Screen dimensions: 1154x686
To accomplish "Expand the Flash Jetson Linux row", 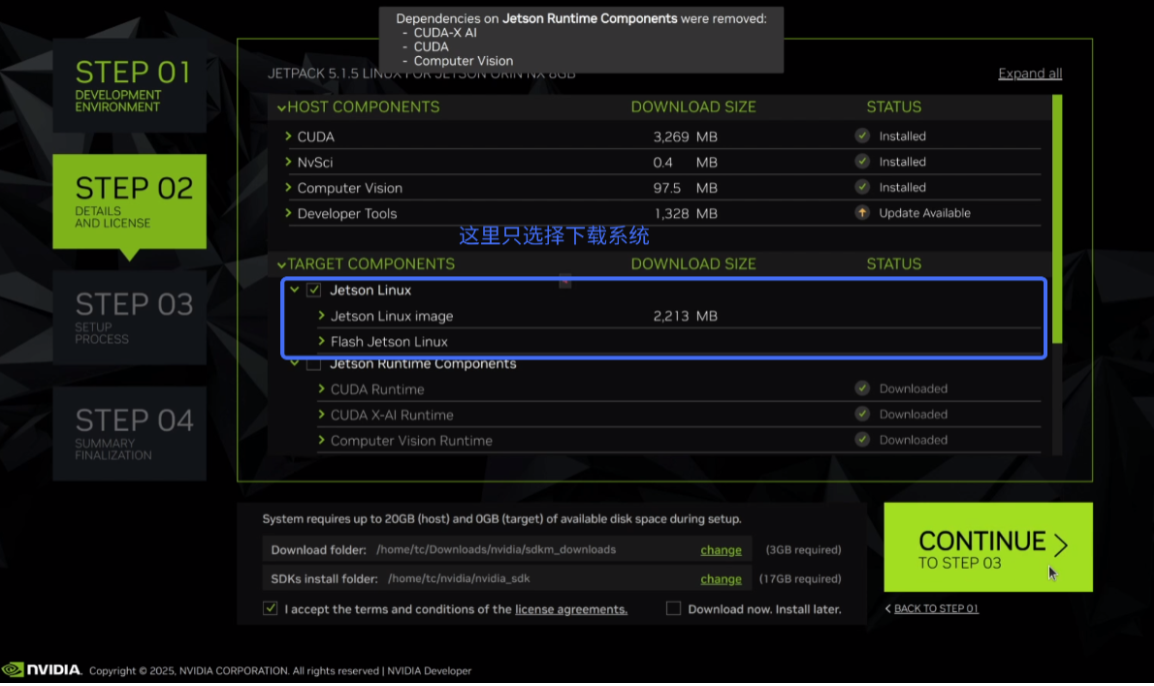I will pyautogui.click(x=322, y=341).
